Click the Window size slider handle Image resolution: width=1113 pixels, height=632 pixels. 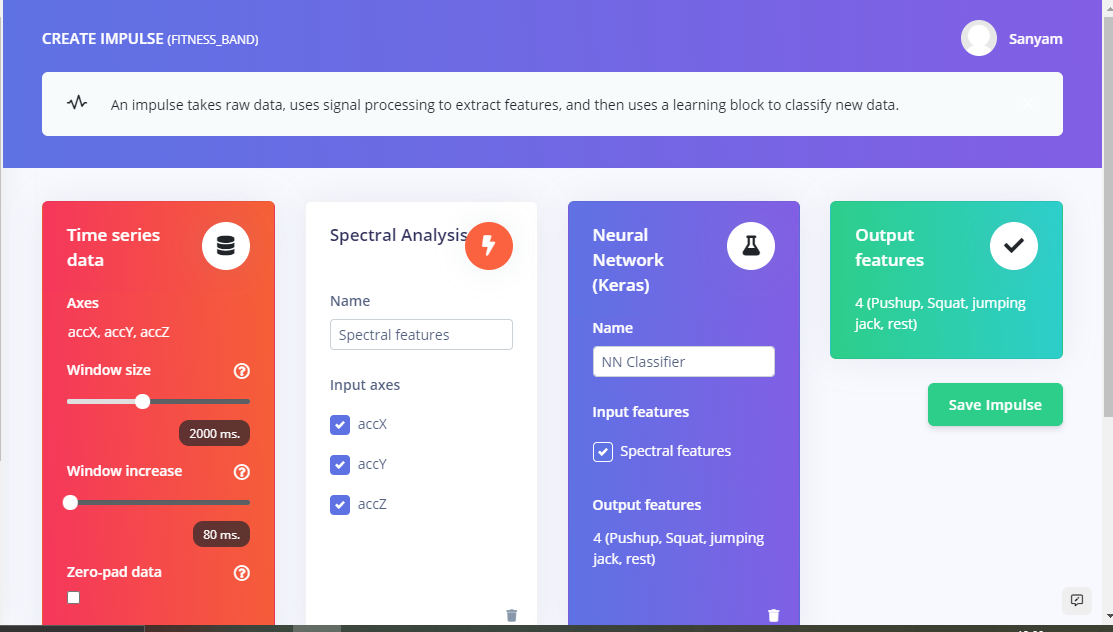tap(142, 401)
